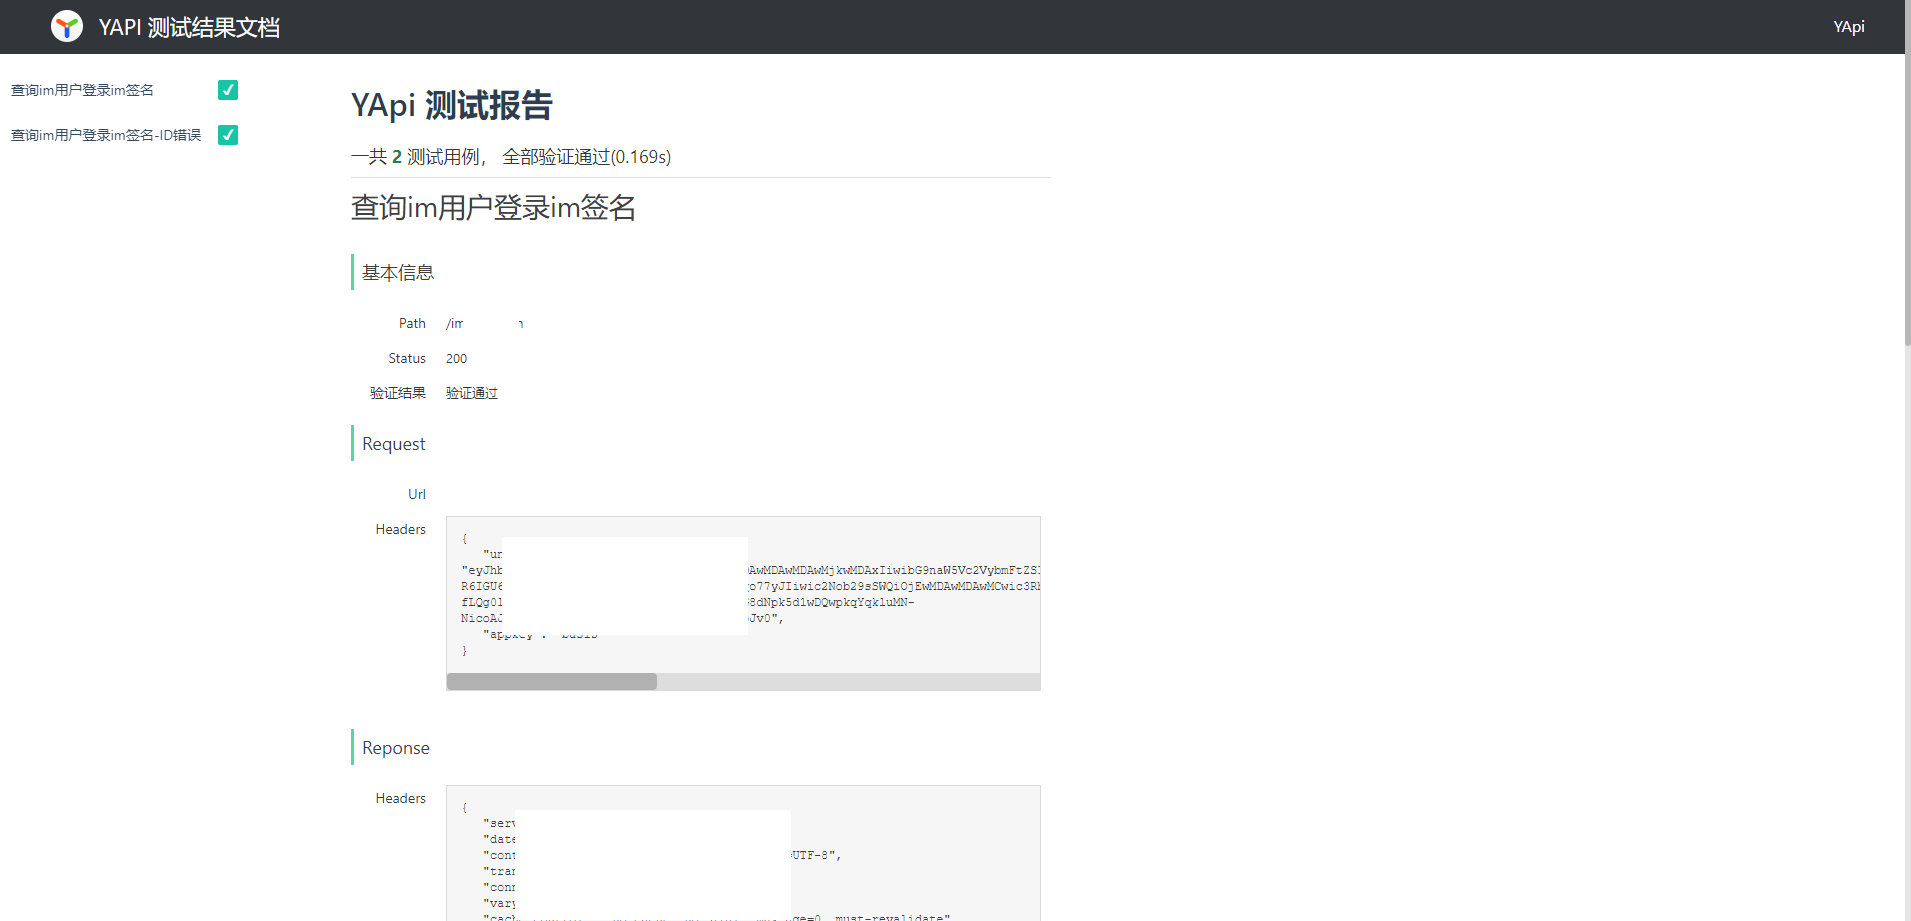Click the 基本信息 section title
1911x921 pixels.
coord(398,272)
